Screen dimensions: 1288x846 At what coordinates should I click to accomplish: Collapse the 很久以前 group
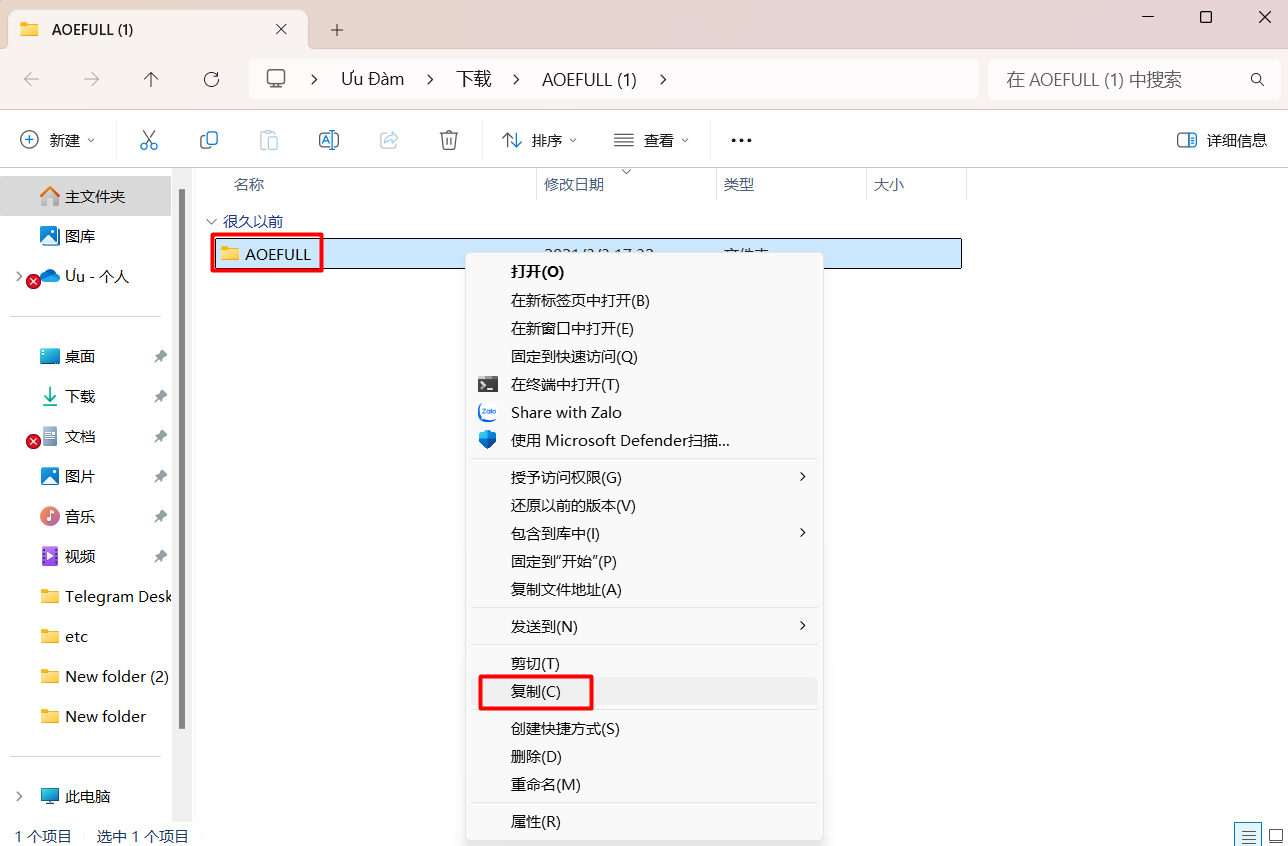(x=211, y=221)
